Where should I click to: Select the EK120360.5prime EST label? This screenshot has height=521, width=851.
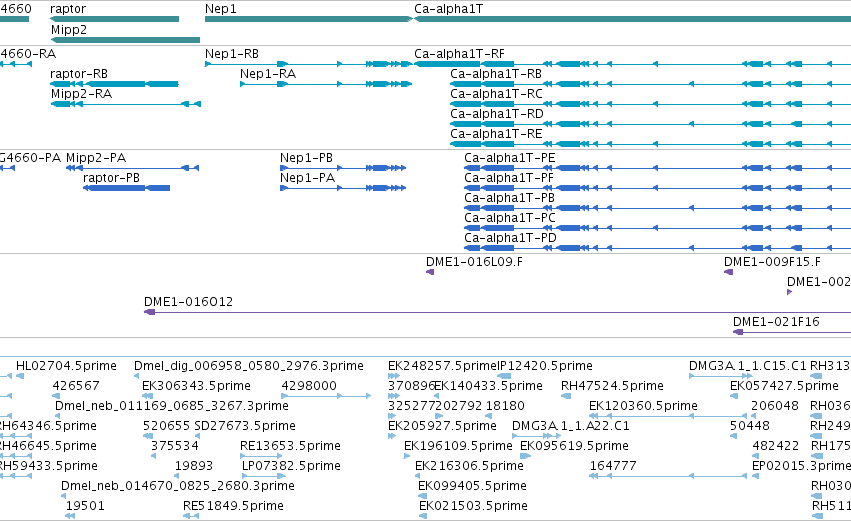pos(643,406)
